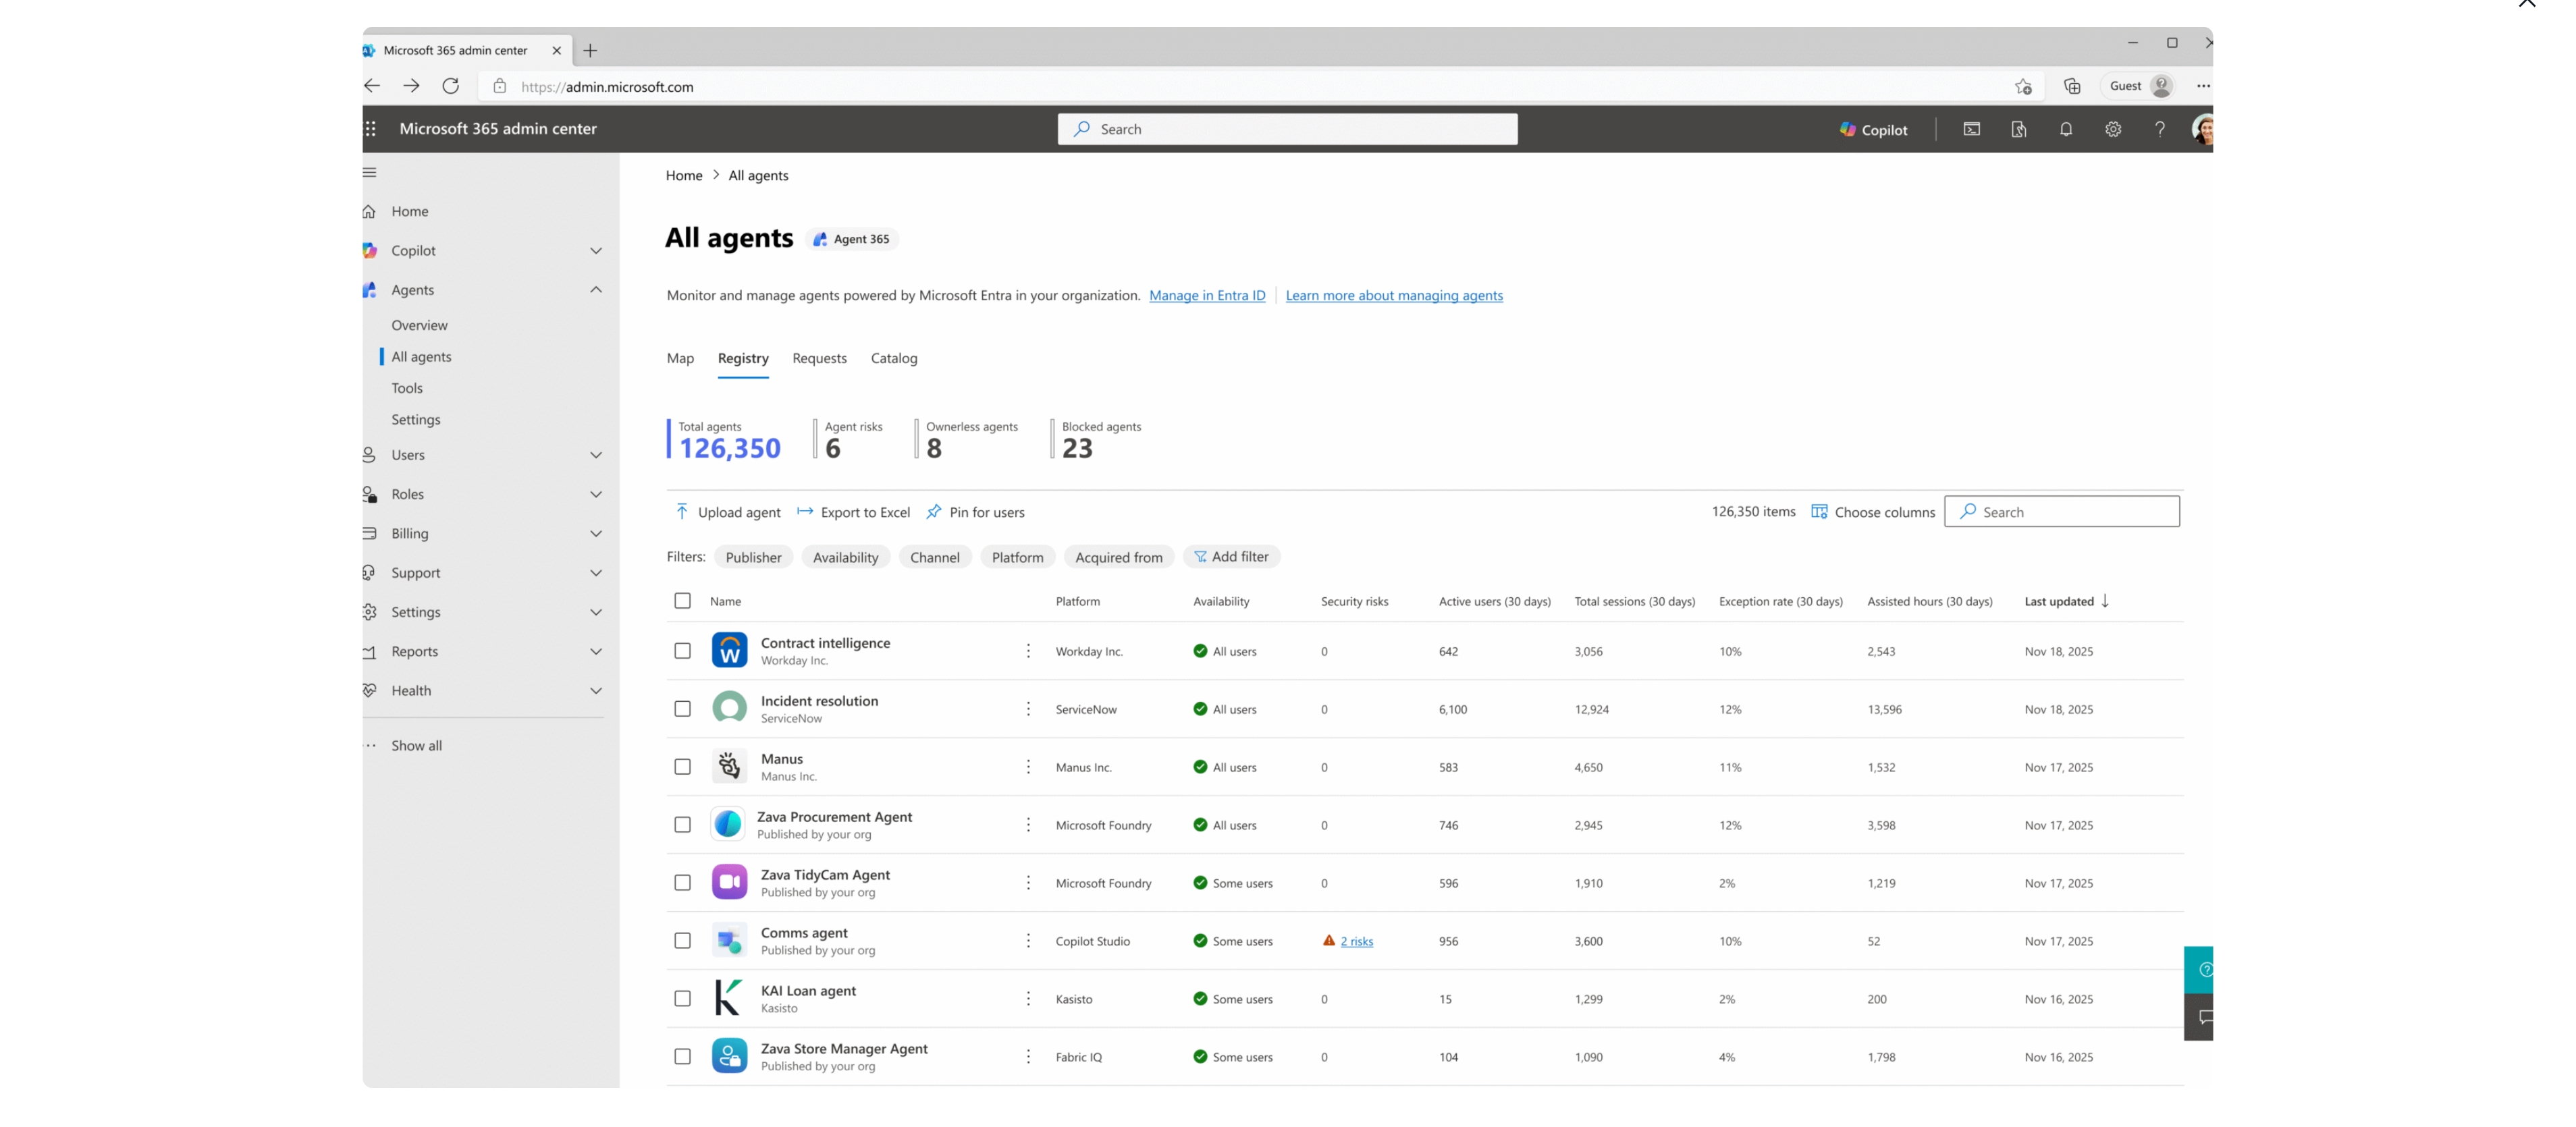The image size is (2576, 1127).
Task: Click the 2 risks link
Action: (1356, 941)
